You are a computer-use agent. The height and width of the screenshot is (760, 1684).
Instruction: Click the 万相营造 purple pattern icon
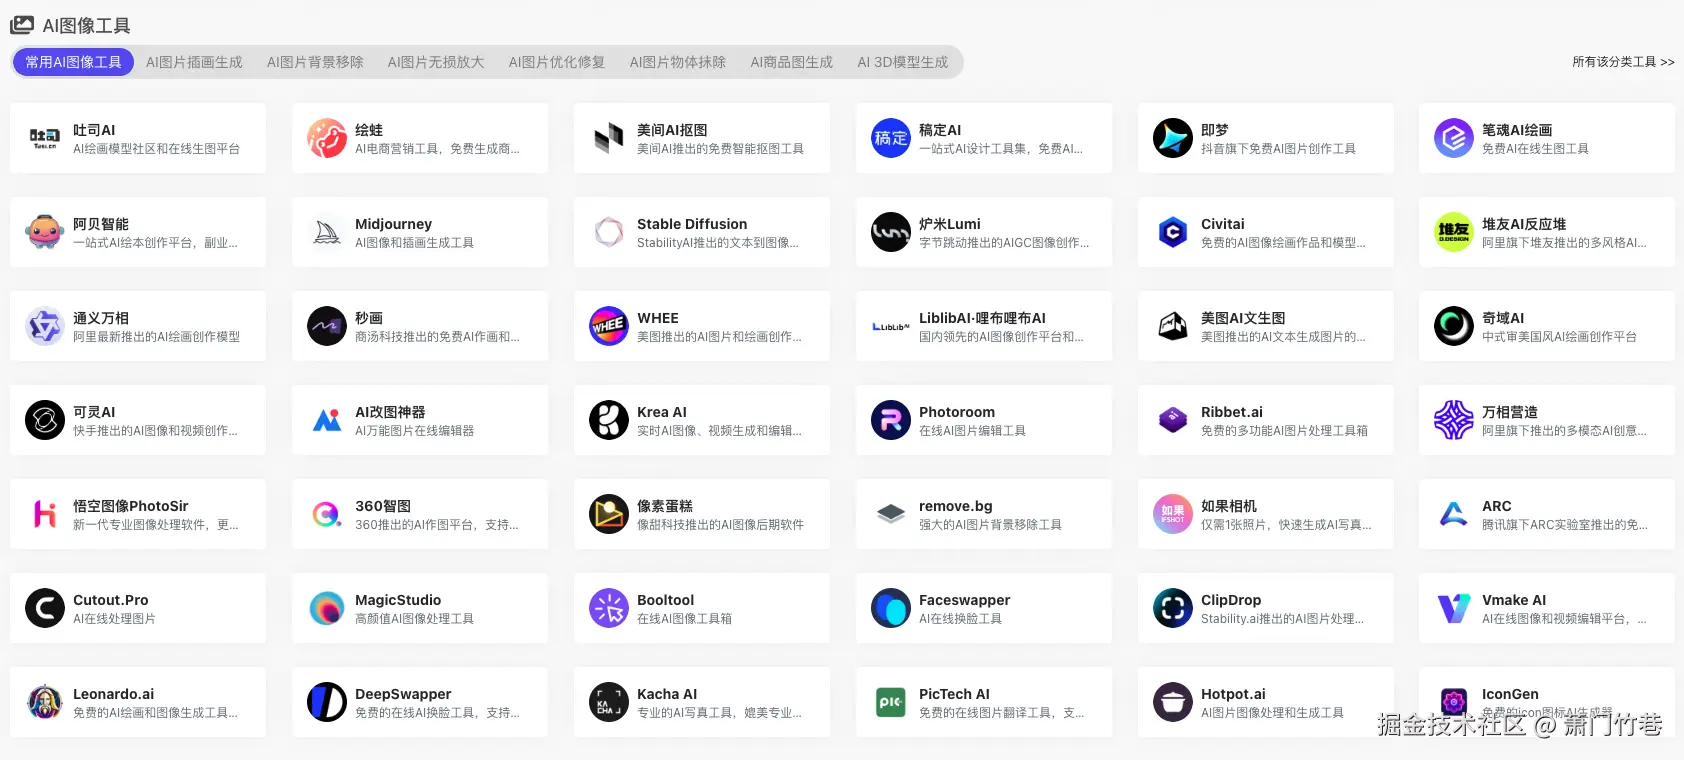pos(1454,420)
